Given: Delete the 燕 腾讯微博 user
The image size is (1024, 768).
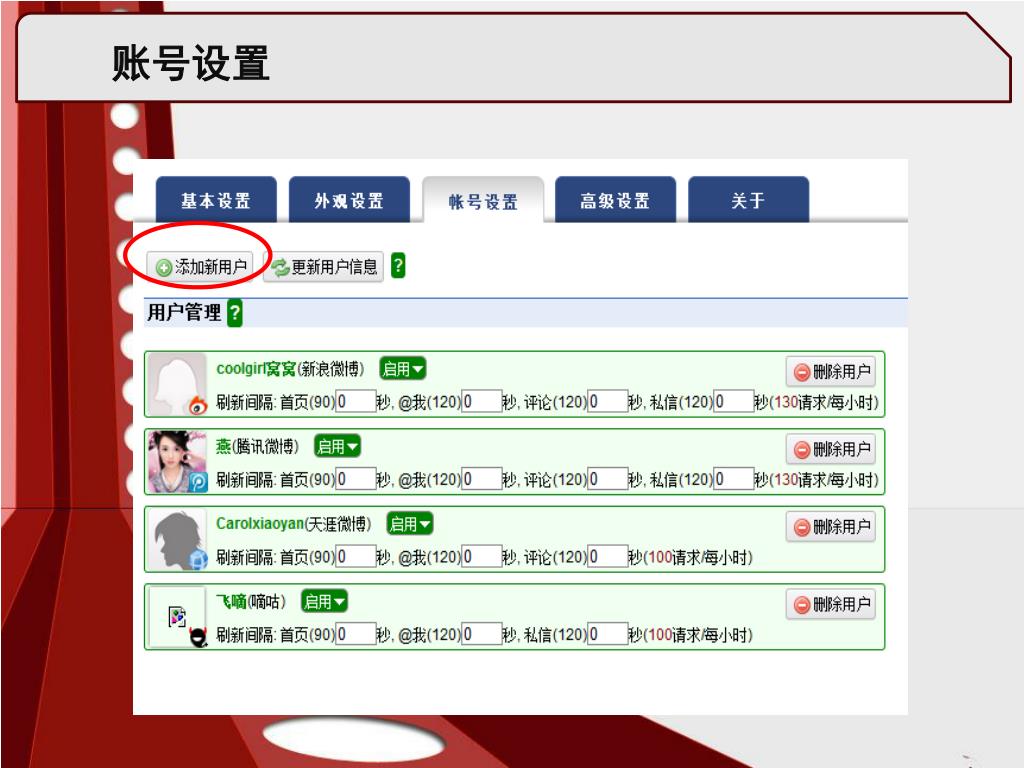Looking at the screenshot, I should (831, 449).
